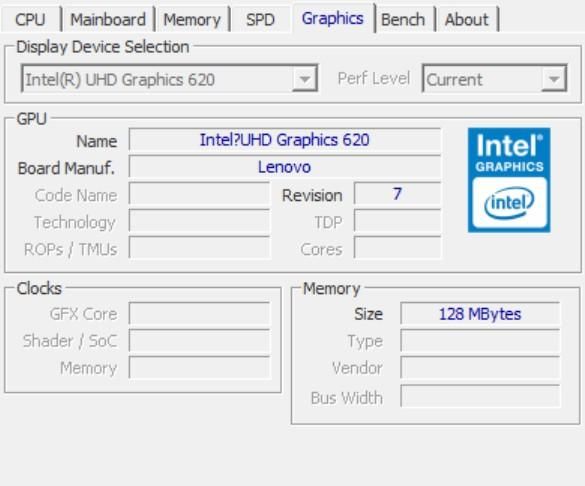Screen dimensions: 585x486
Task: Click the Intel Graphics logo
Action: (509, 180)
